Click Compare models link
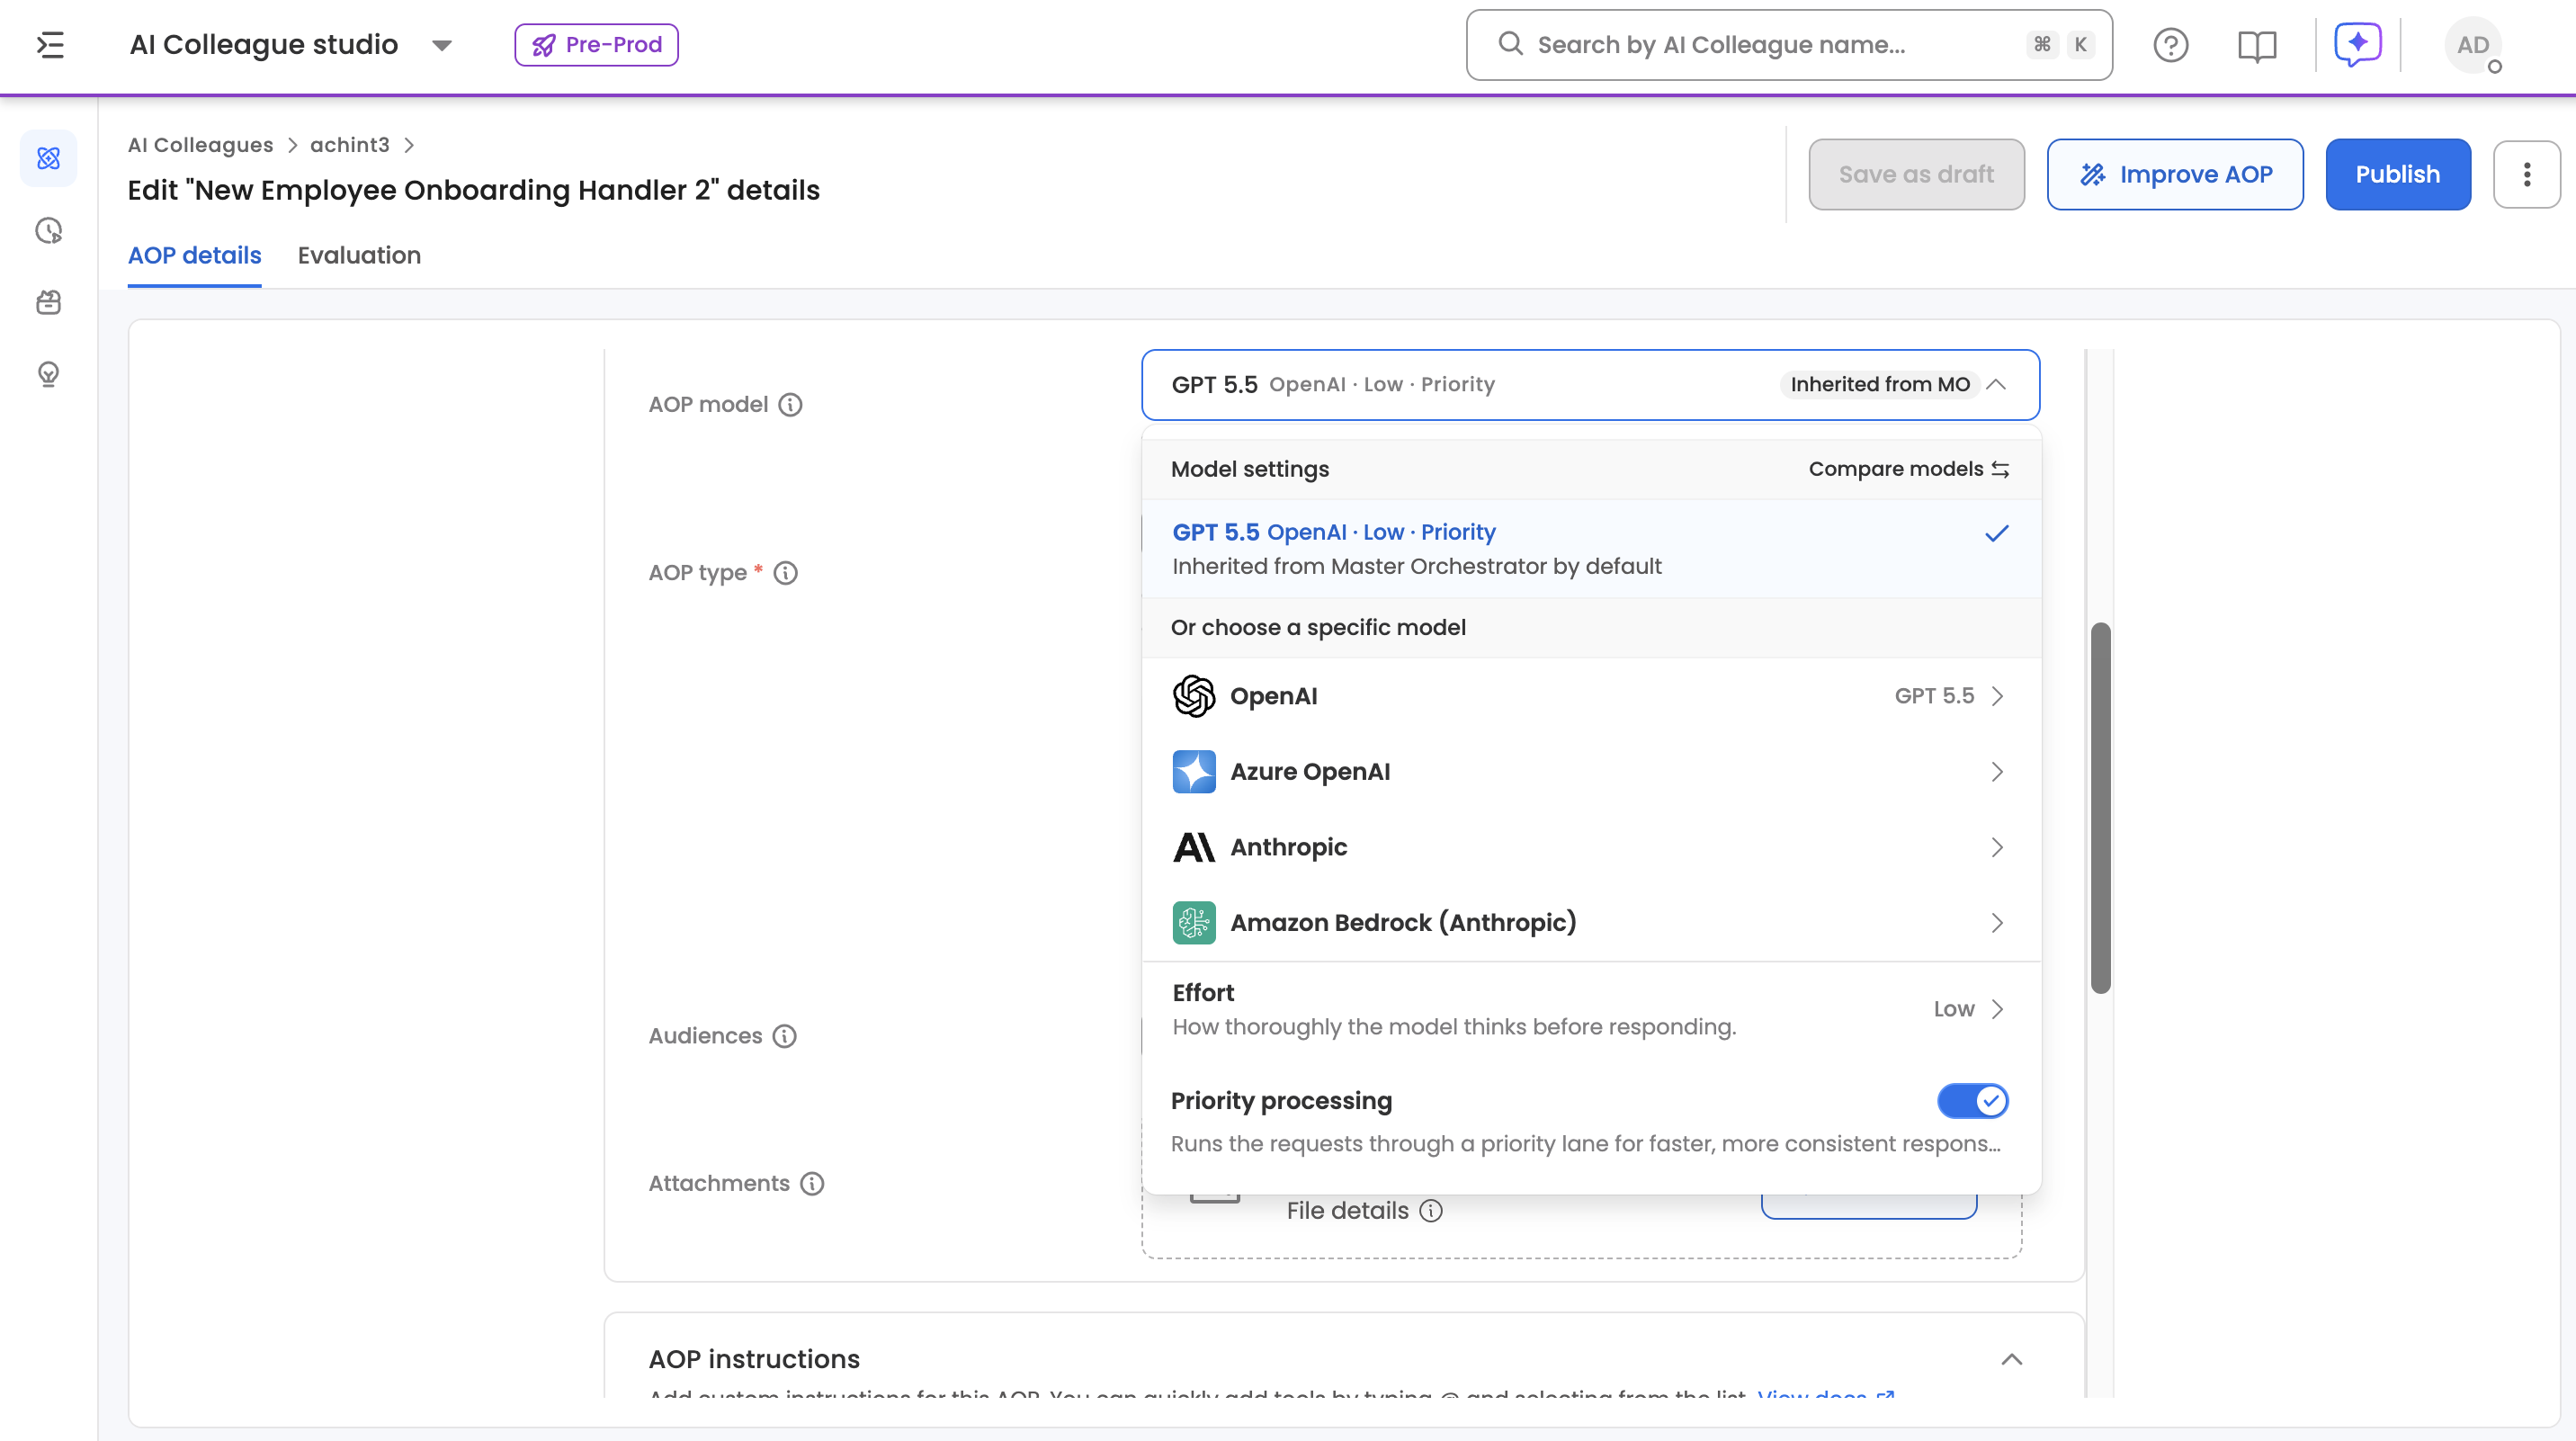Screen dimensions: 2576x1441 (1908, 469)
